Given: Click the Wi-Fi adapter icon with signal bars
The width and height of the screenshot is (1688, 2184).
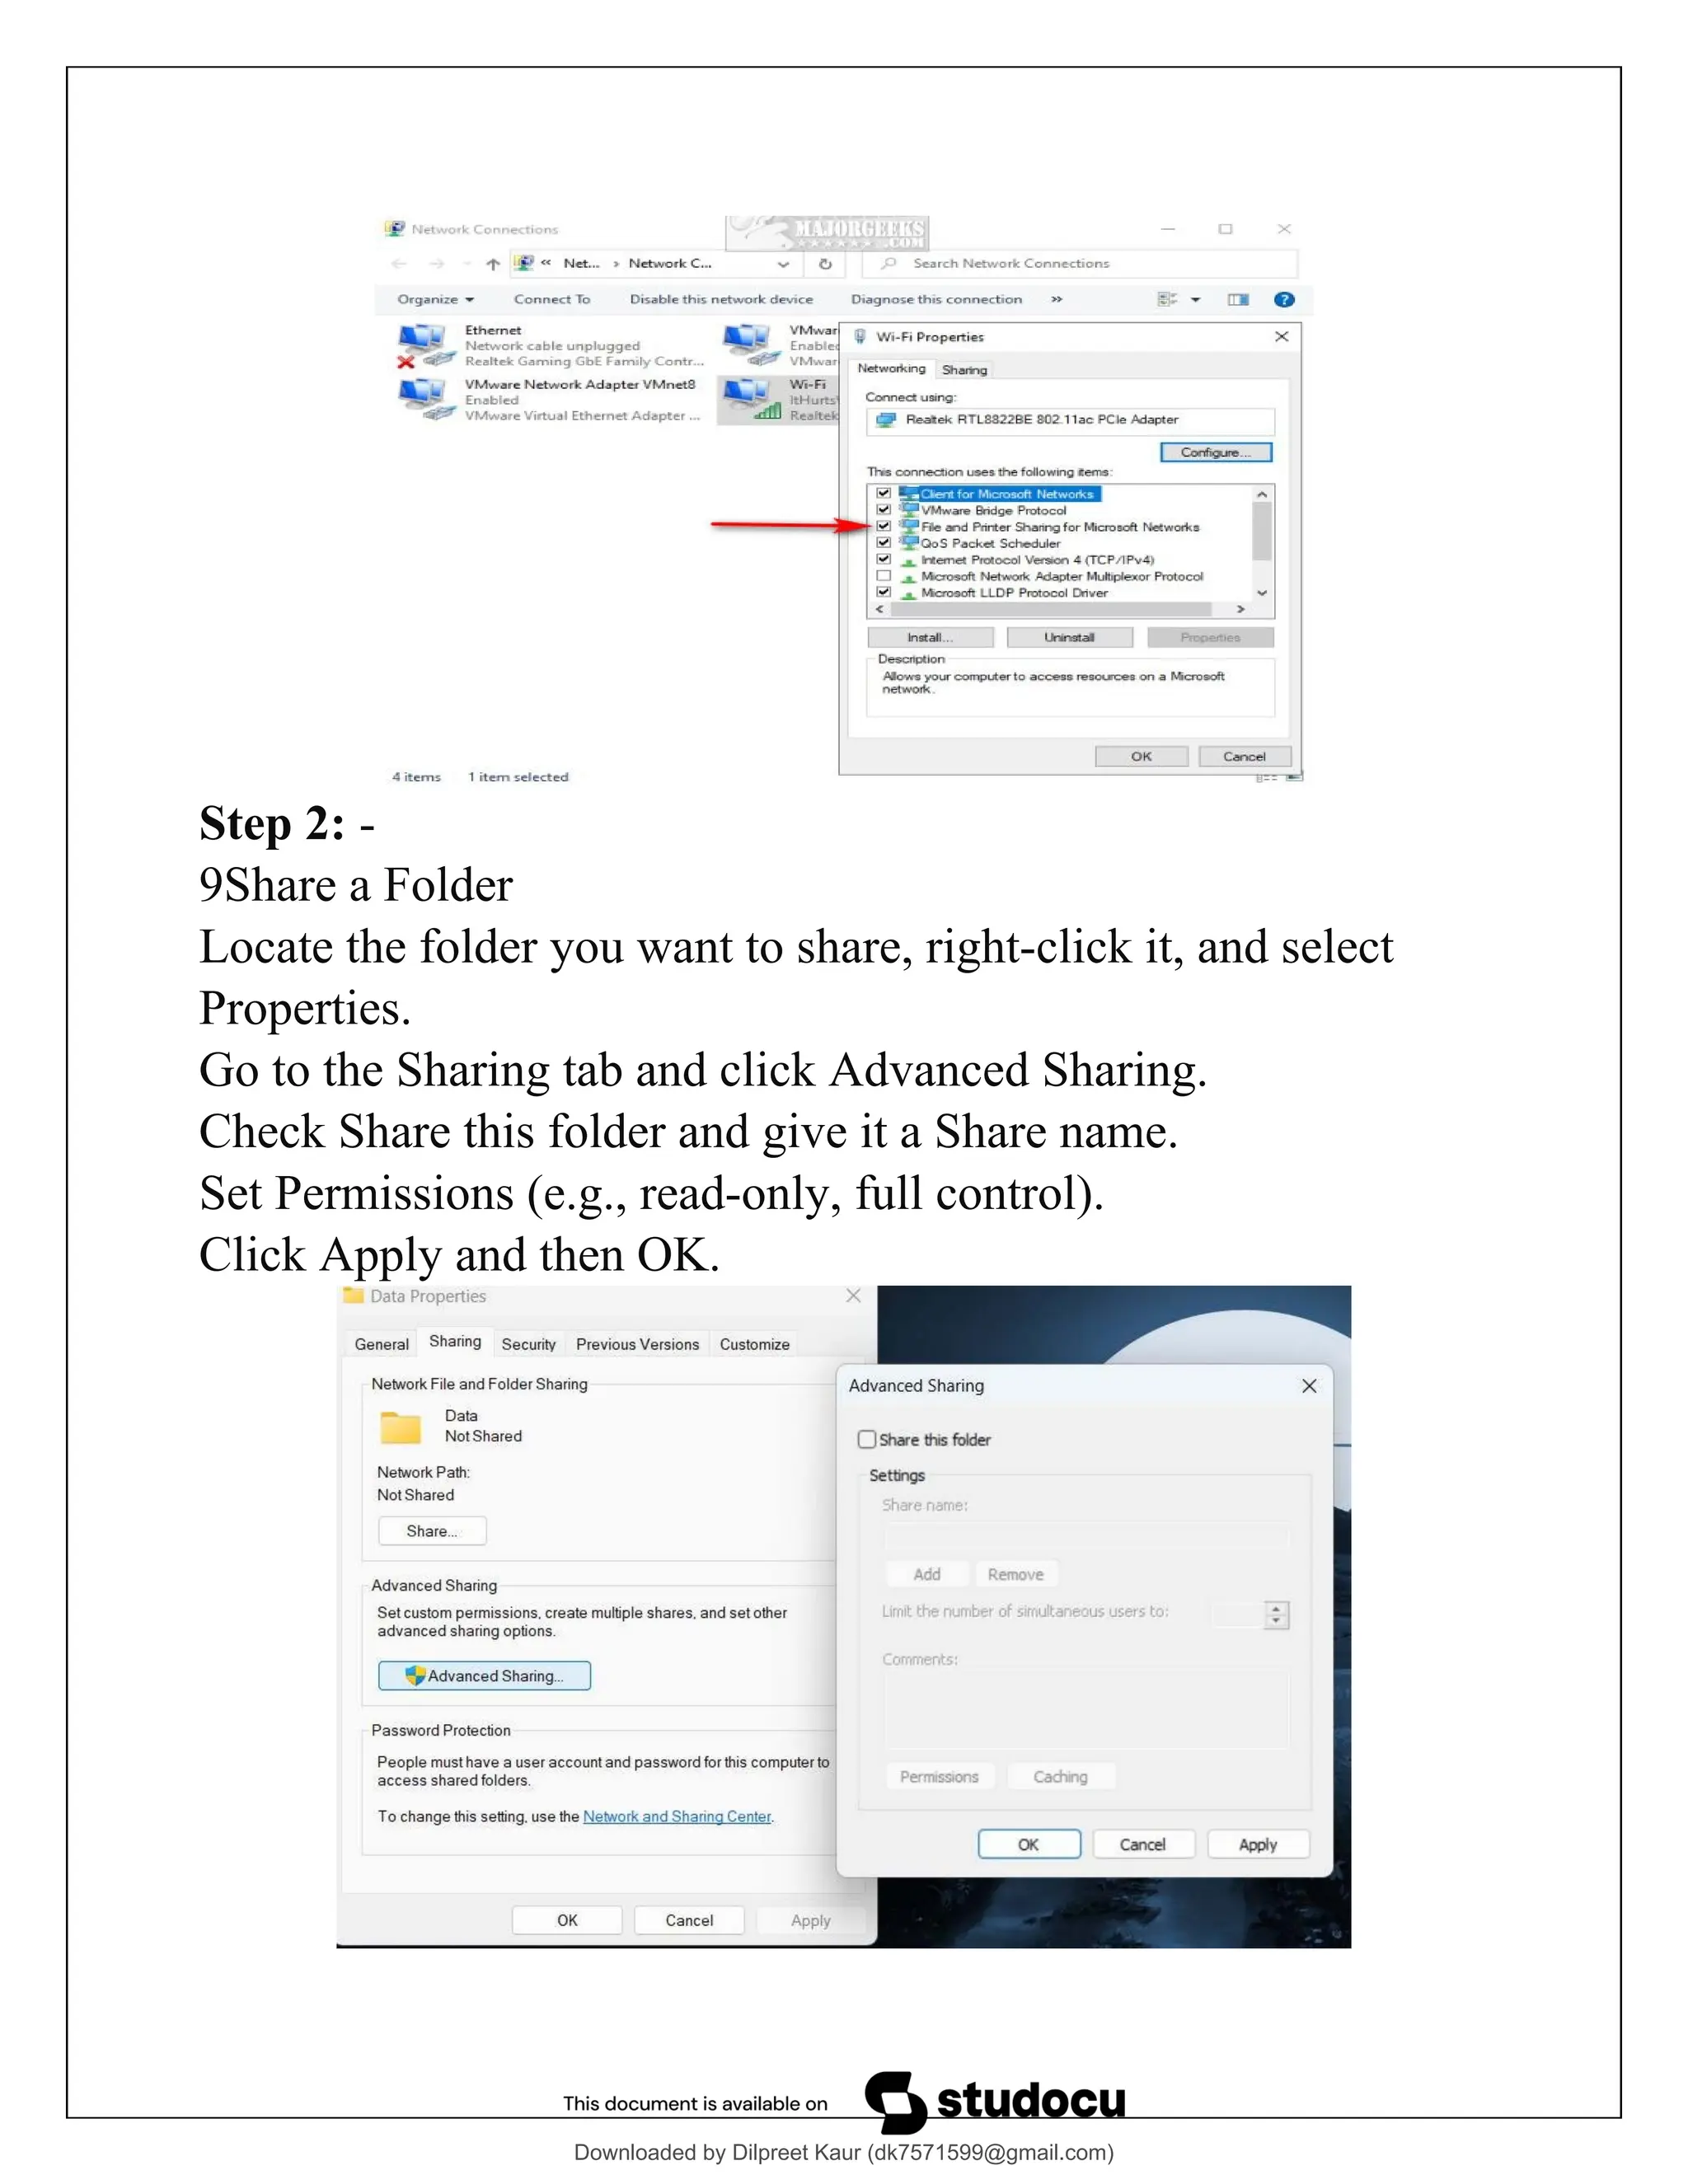Looking at the screenshot, I should tap(752, 399).
